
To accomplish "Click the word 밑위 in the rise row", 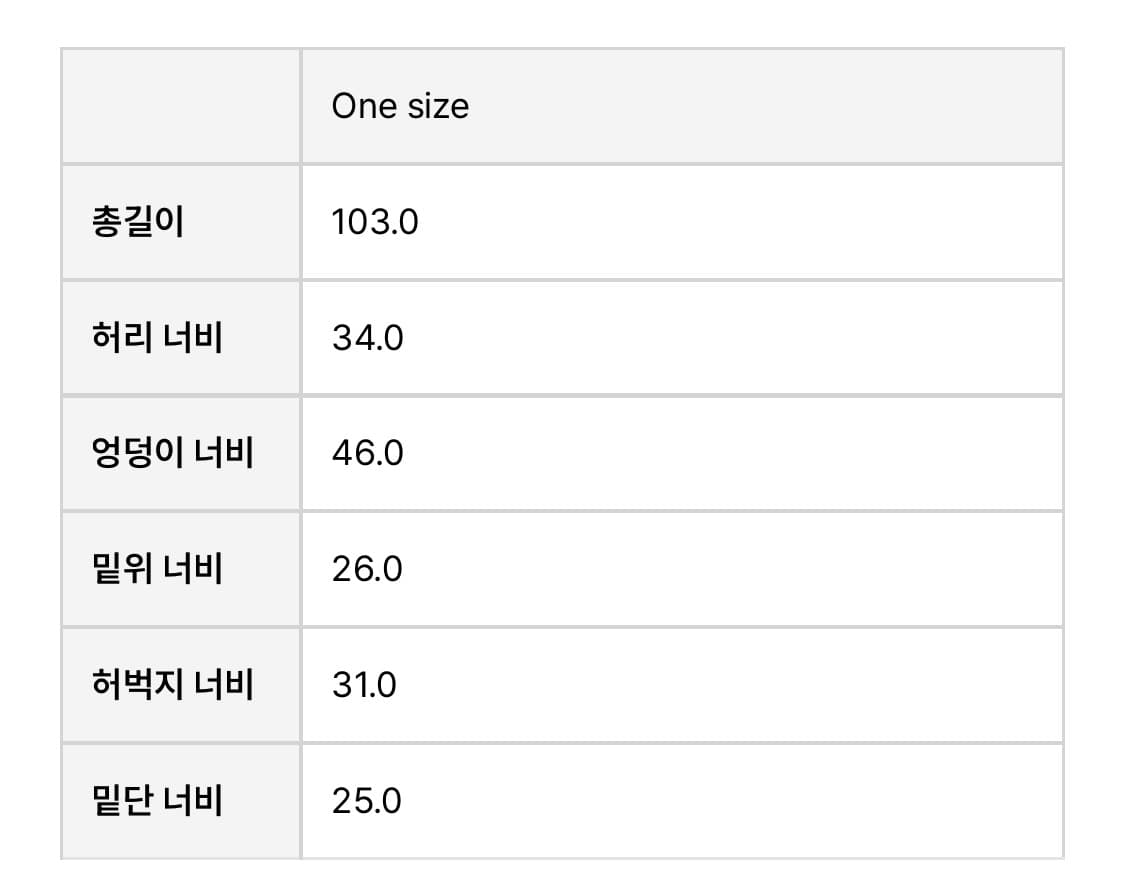I will [x=121, y=569].
